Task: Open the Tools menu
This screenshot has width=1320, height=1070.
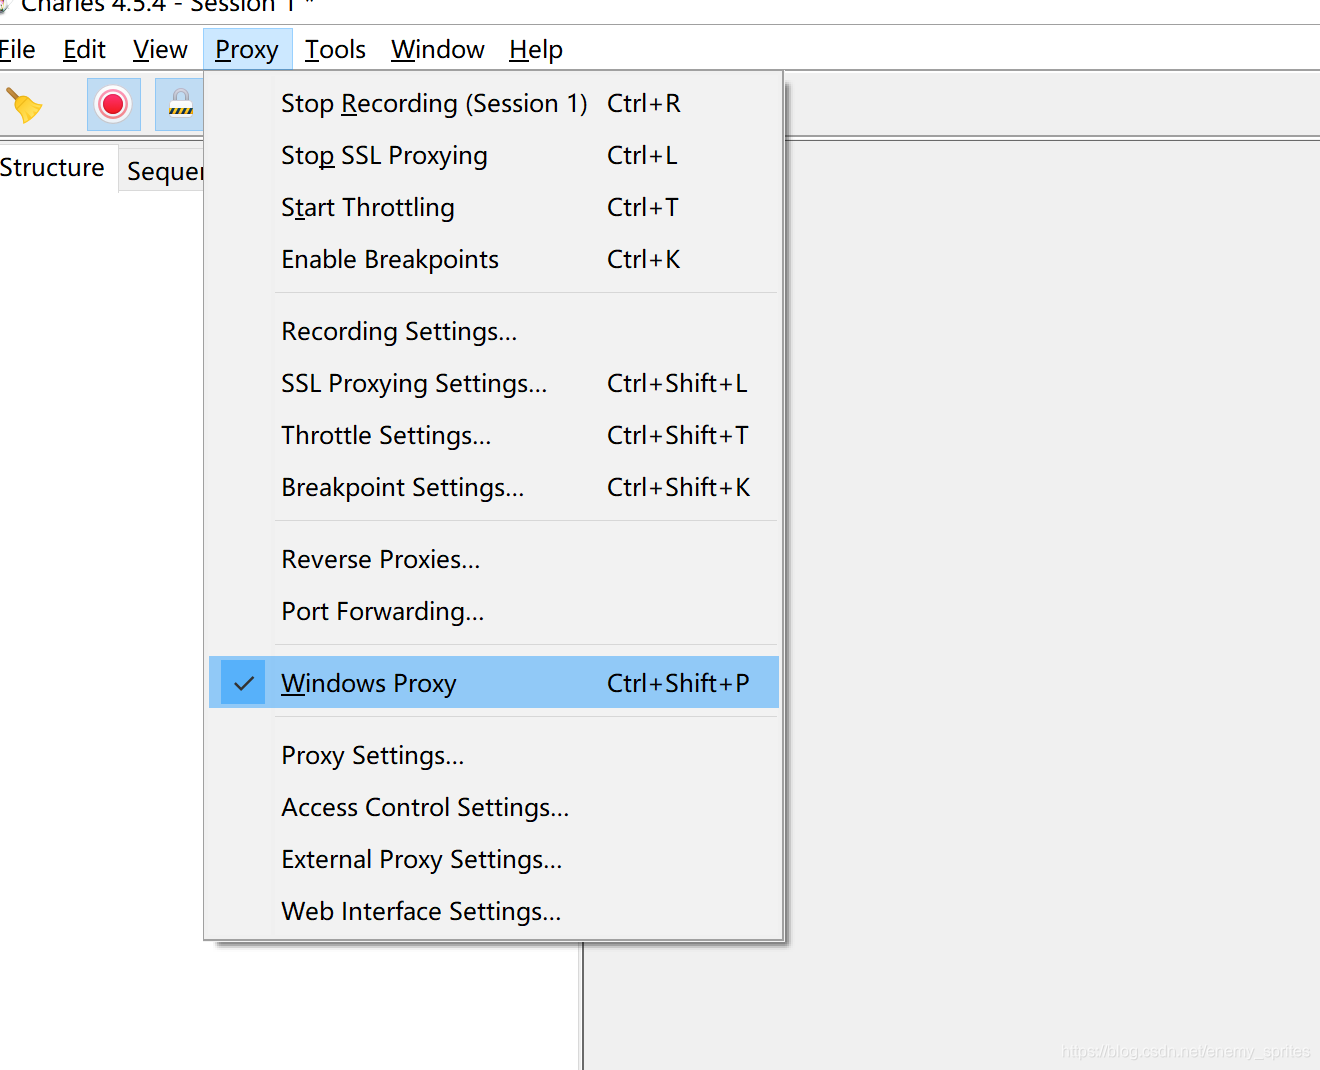Action: tap(335, 50)
